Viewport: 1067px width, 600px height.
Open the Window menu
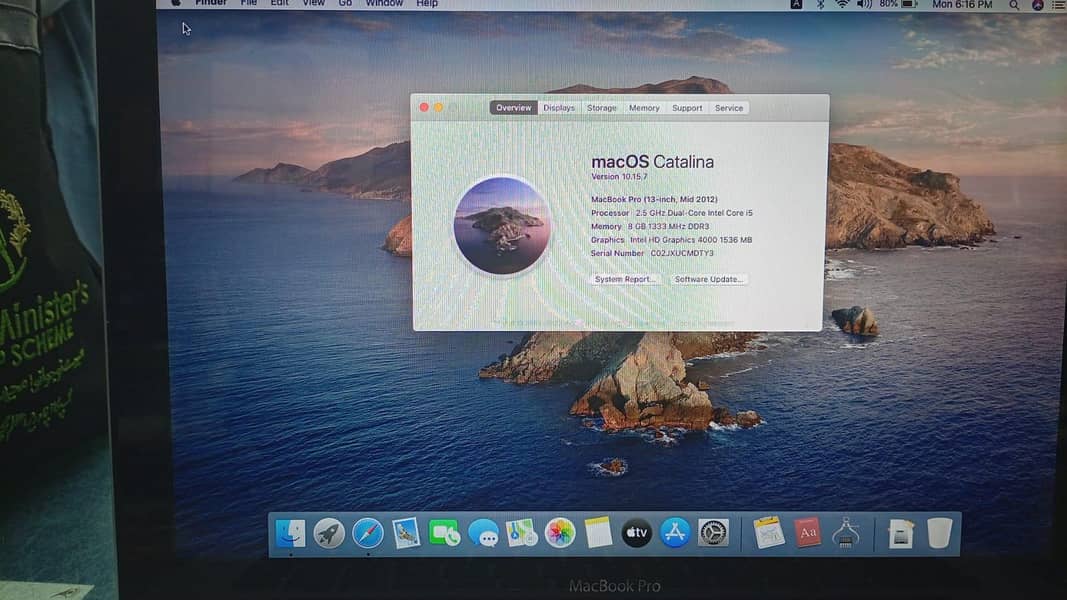tap(384, 3)
